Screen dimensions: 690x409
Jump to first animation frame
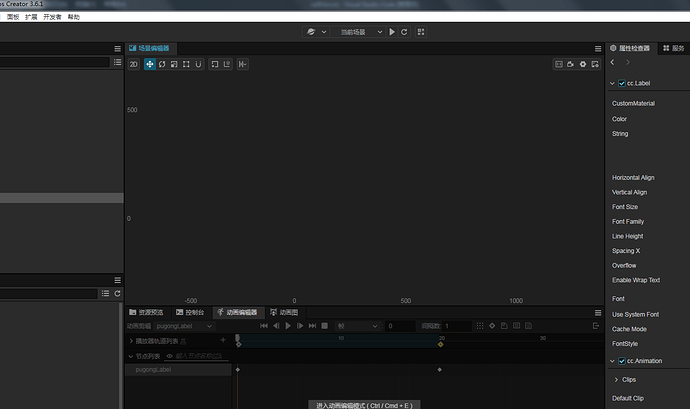pyautogui.click(x=264, y=326)
